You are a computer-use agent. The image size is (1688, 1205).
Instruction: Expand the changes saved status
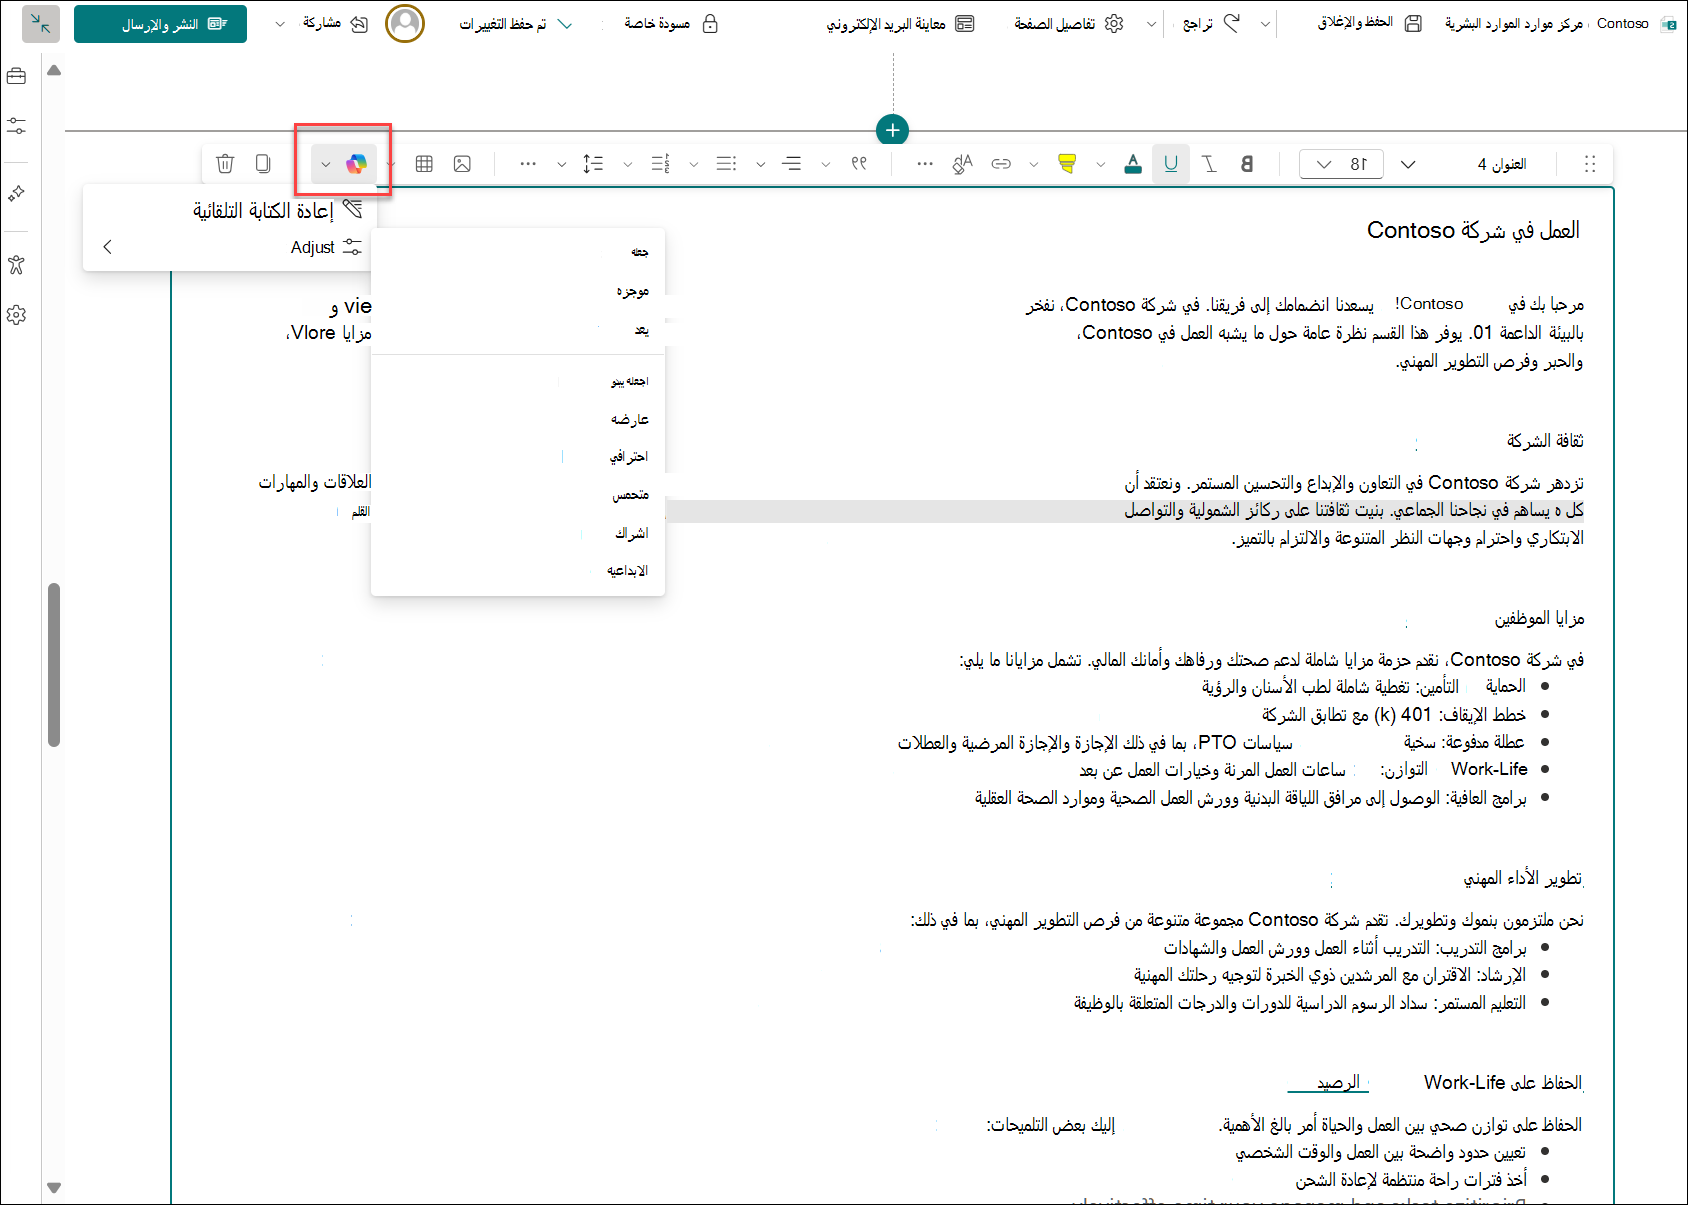tap(516, 24)
